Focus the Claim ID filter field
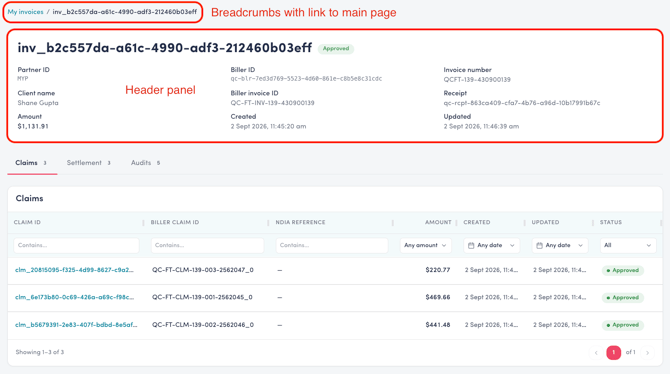The height and width of the screenshot is (374, 670). pos(76,245)
